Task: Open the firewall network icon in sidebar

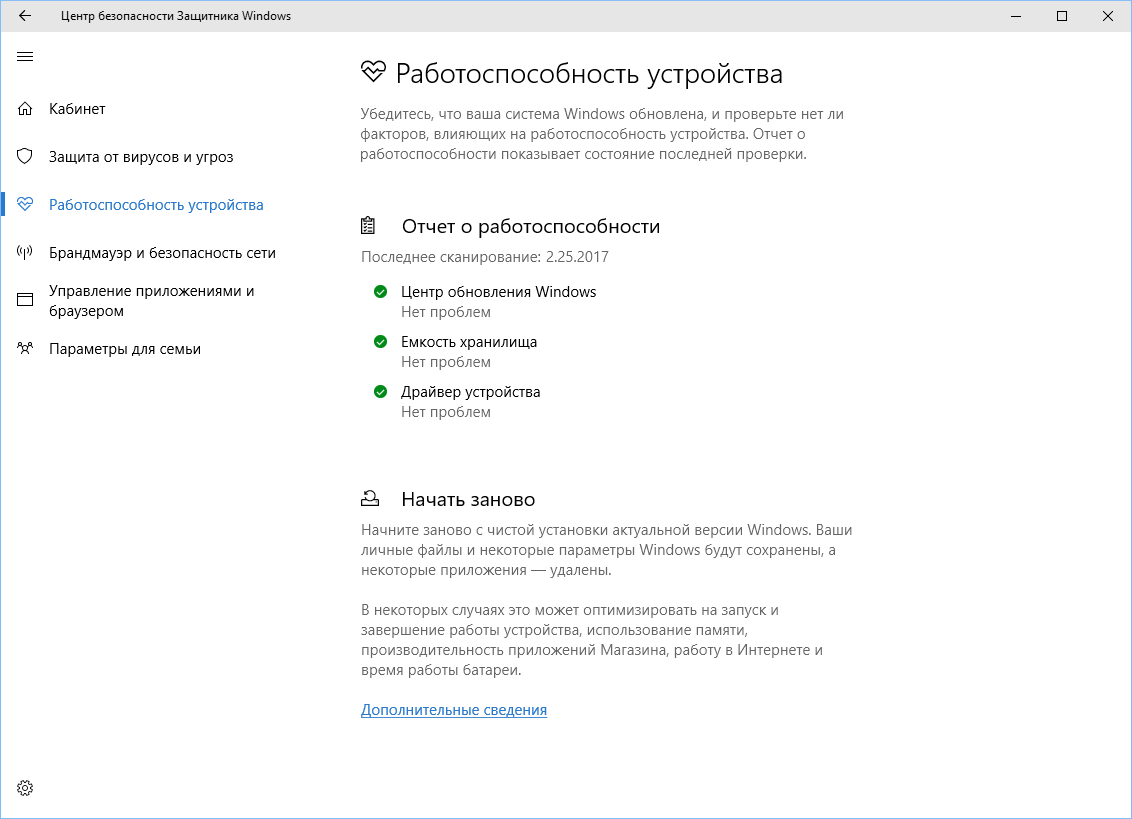Action: click(x=25, y=252)
